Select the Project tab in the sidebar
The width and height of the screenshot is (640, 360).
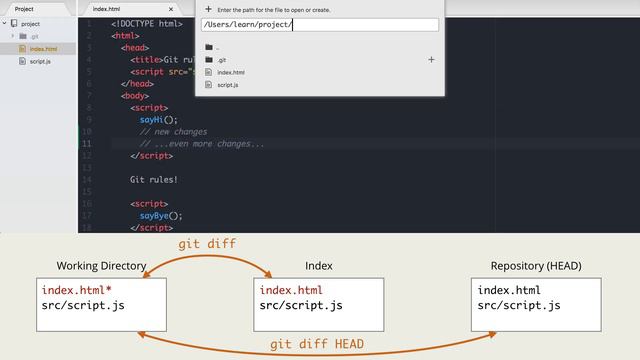24,9
